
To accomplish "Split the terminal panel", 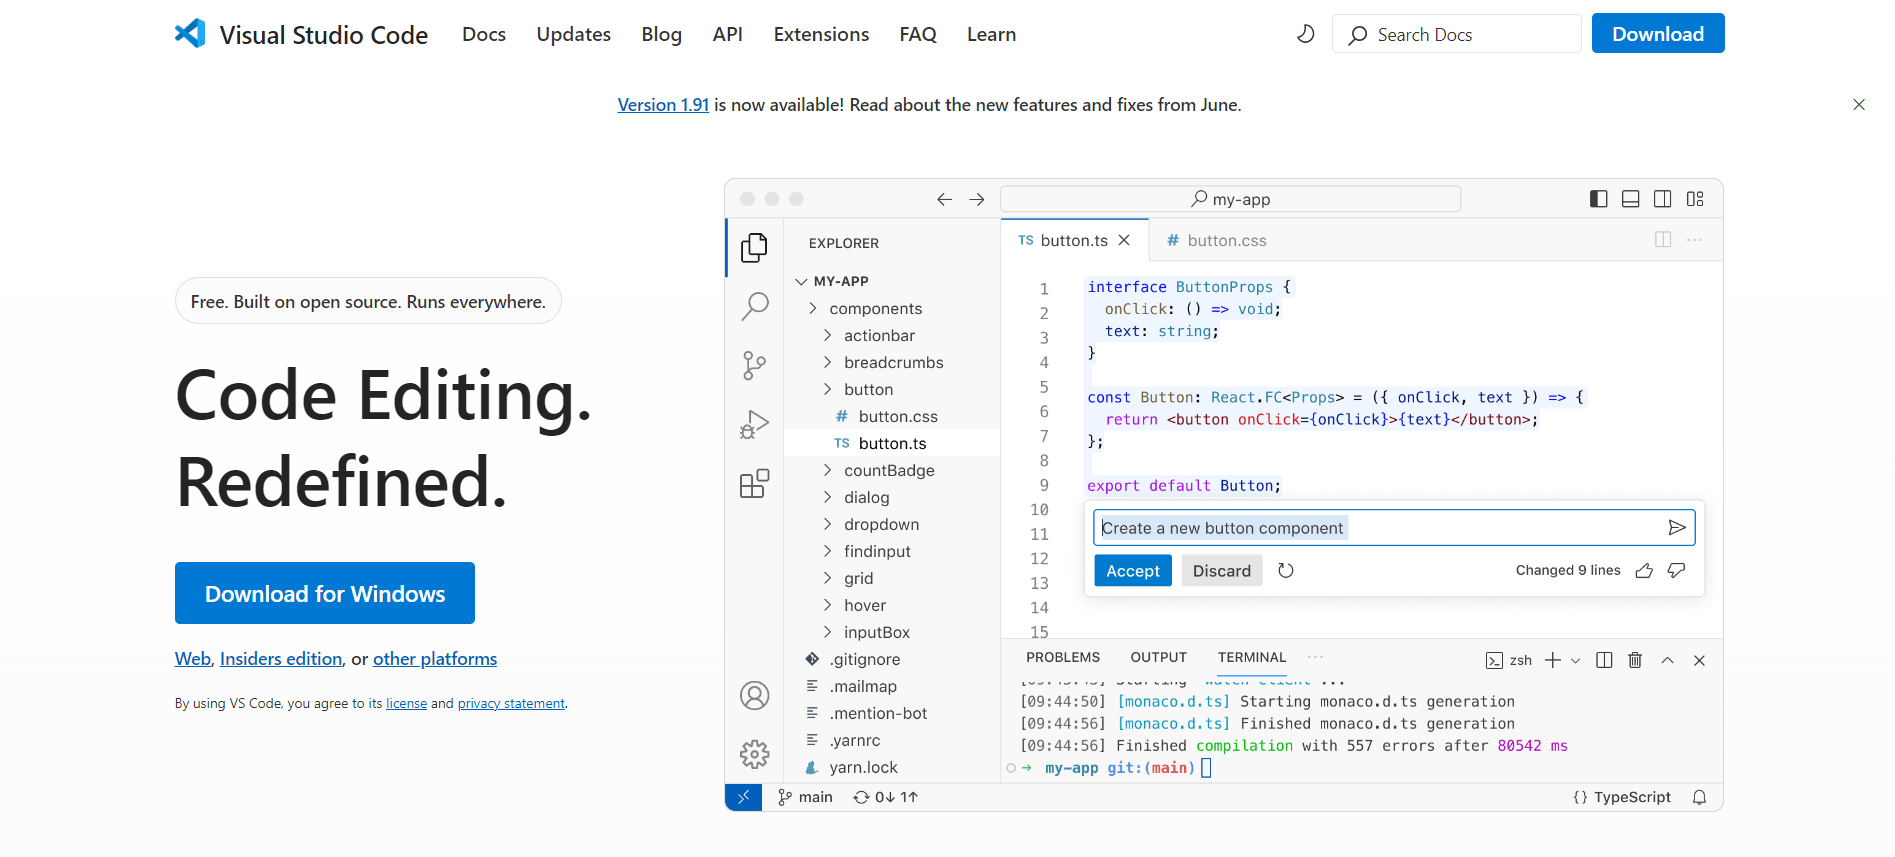I will [x=1604, y=660].
